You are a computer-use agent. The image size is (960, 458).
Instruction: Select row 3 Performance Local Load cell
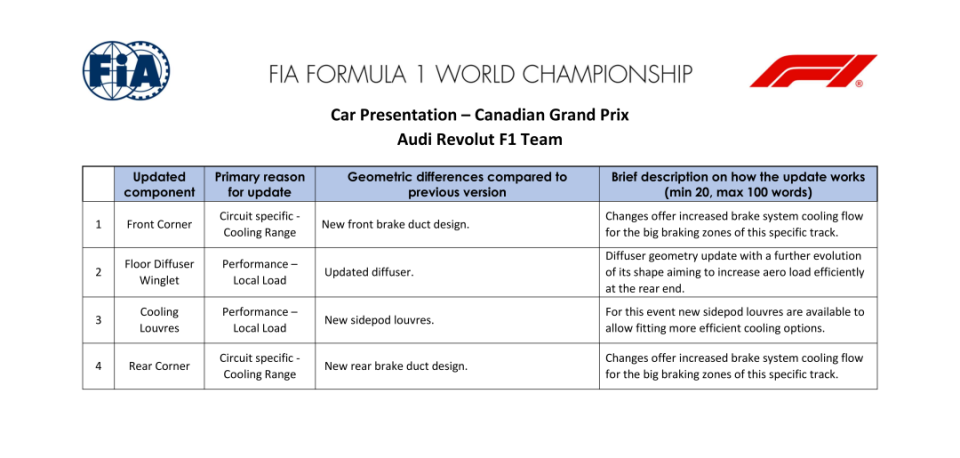tap(260, 320)
